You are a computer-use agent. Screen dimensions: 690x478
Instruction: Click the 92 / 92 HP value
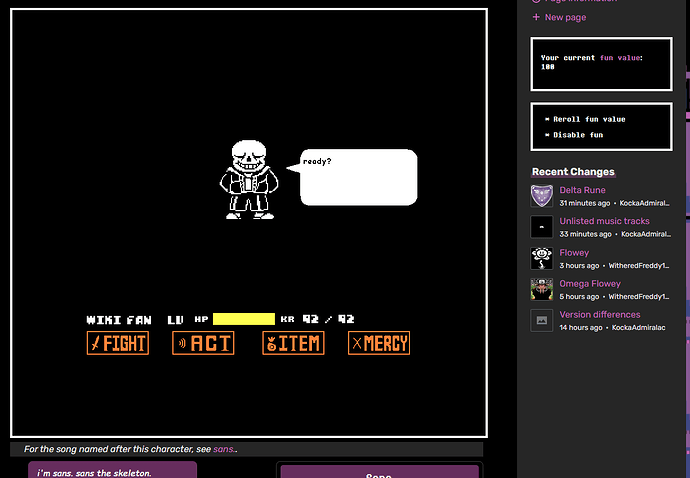328,319
